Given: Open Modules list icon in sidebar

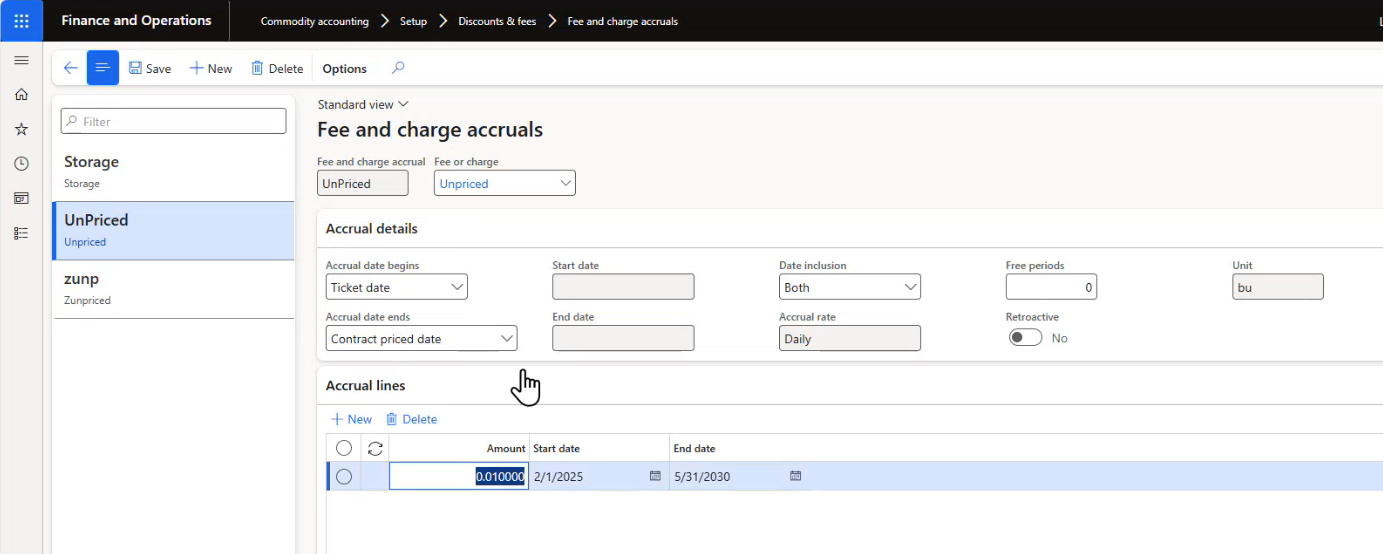Looking at the screenshot, I should [21, 233].
